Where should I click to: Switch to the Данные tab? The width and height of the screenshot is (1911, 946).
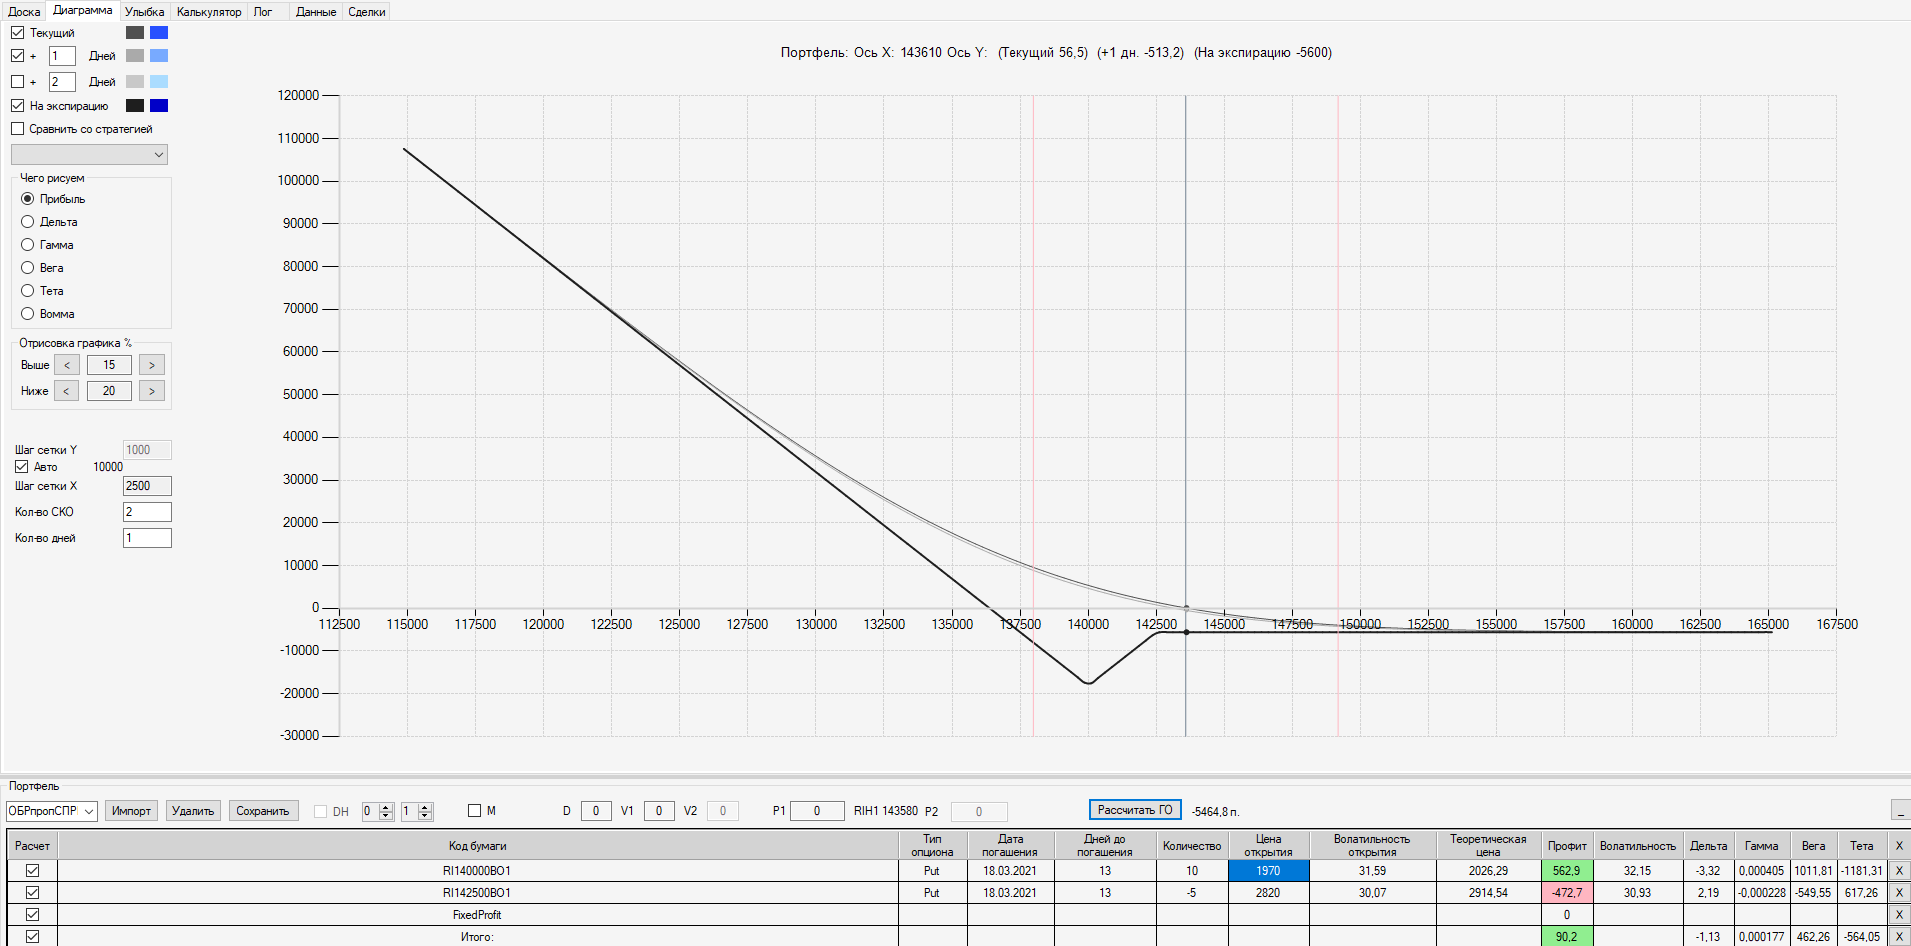[316, 12]
